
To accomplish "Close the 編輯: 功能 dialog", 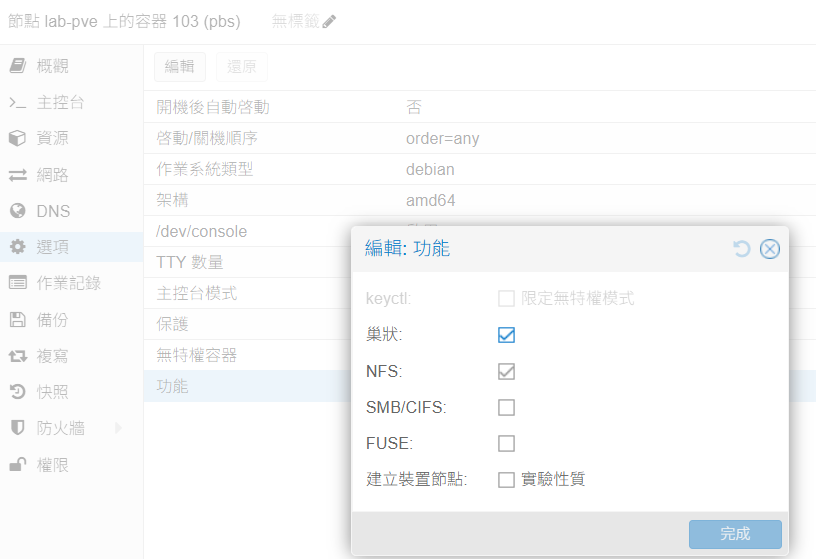I will [769, 249].
